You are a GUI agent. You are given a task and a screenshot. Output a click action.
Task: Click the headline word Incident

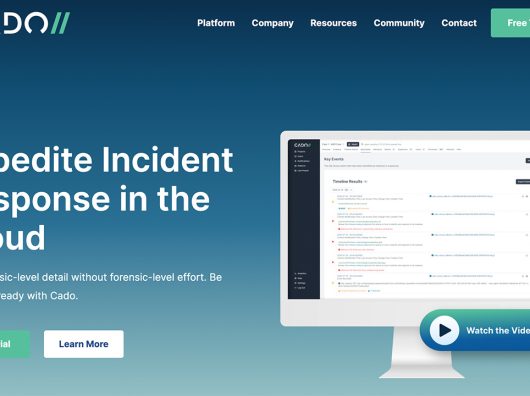(167, 160)
